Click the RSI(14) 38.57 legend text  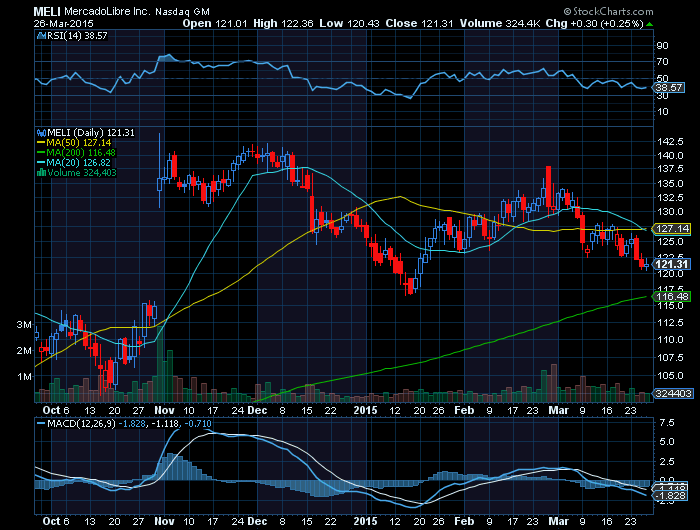click(x=77, y=36)
